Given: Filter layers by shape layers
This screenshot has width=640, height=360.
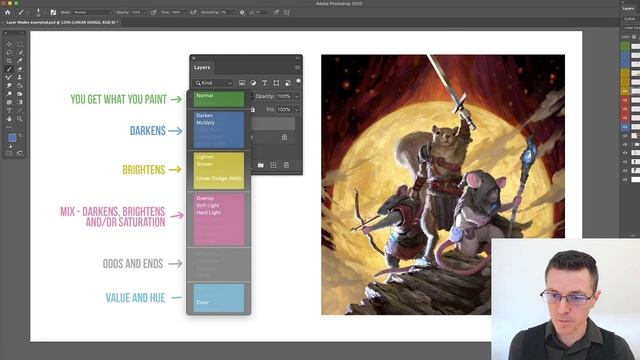Looking at the screenshot, I should pyautogui.click(x=276, y=83).
